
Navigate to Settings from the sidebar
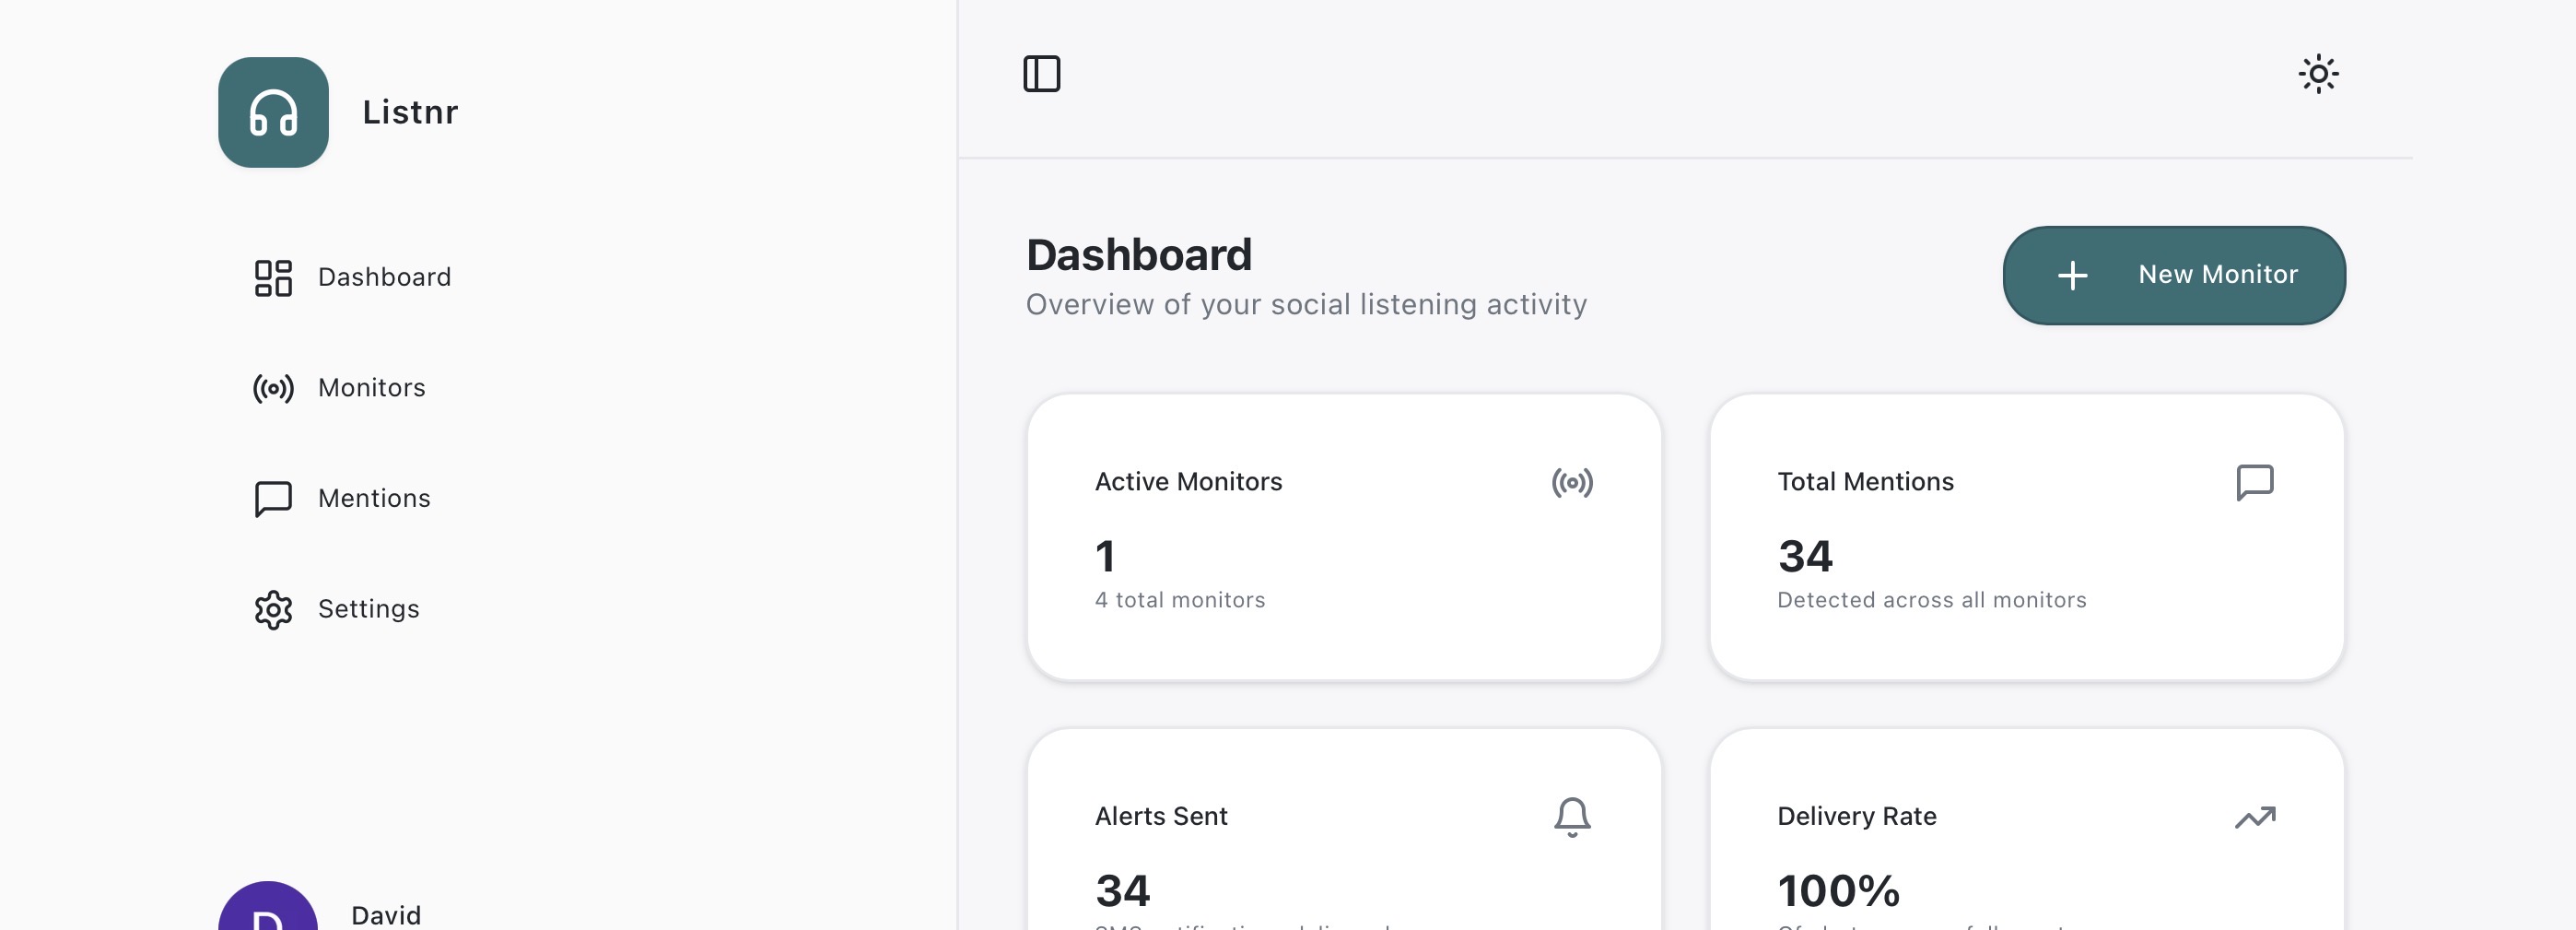click(368, 609)
